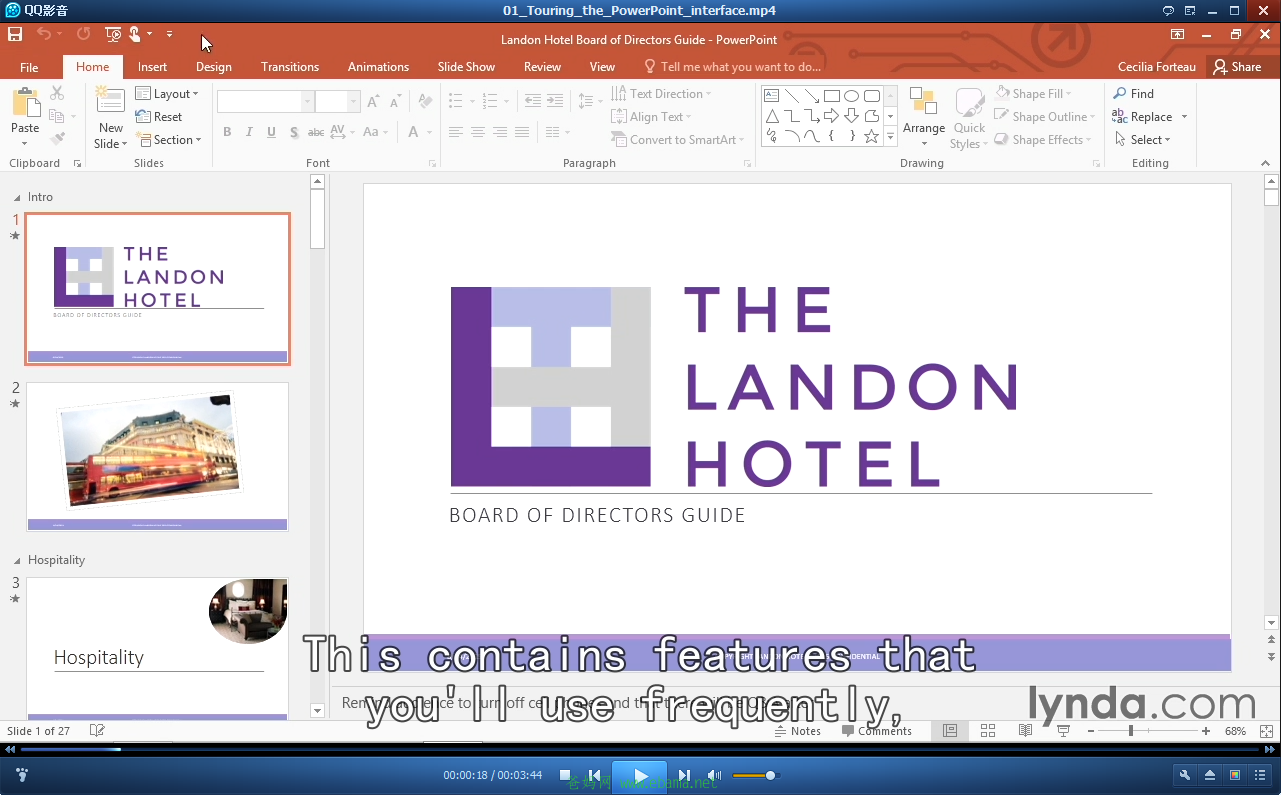The width and height of the screenshot is (1281, 795).
Task: Switch to the Animations tab
Action: click(378, 67)
